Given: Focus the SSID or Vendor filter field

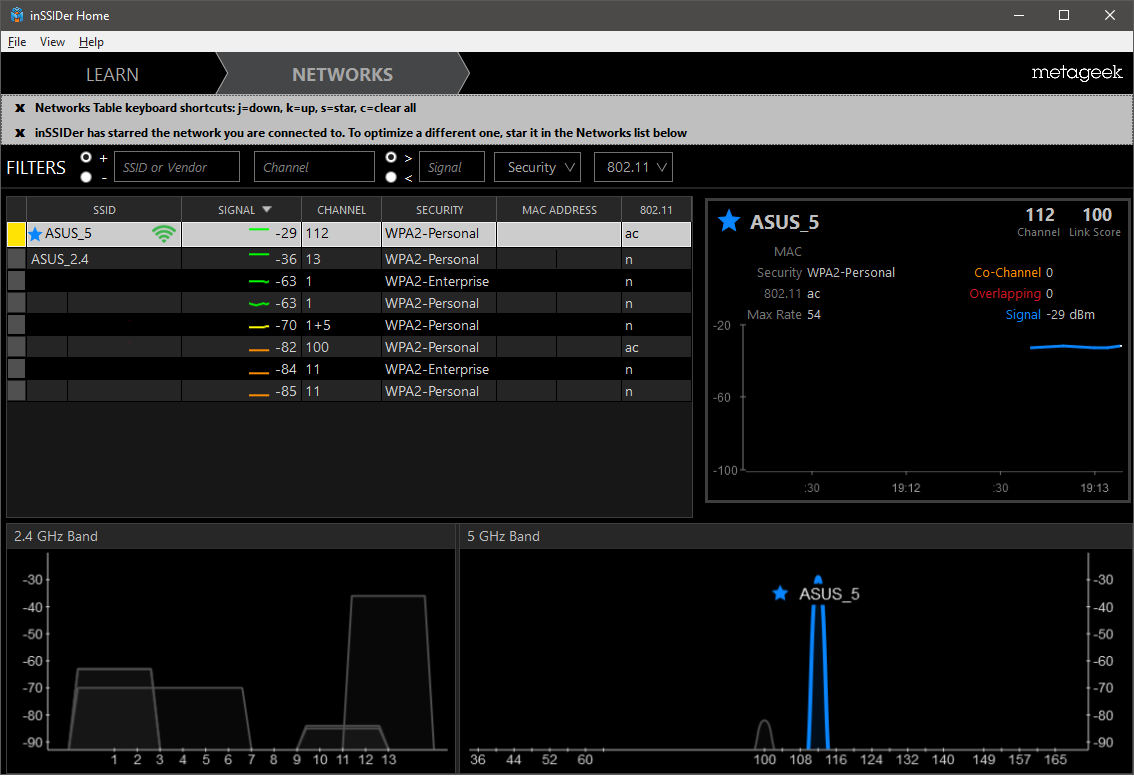Looking at the screenshot, I should 177,167.
